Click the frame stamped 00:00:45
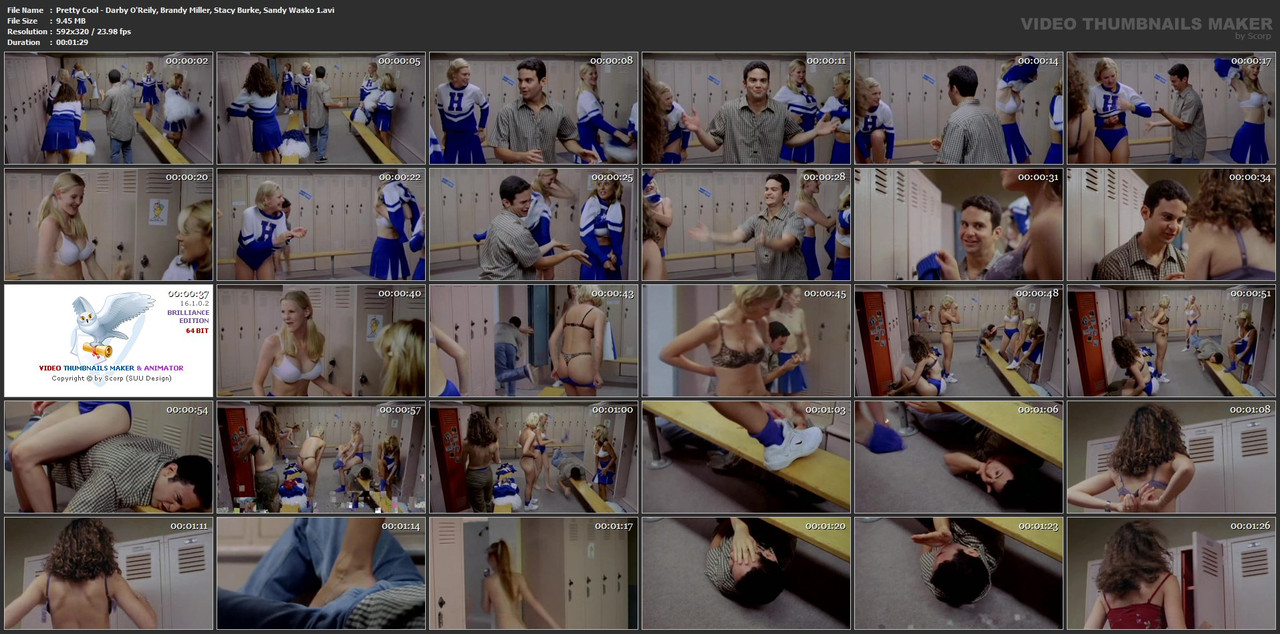Screen dimensions: 1280x634 tap(746, 341)
